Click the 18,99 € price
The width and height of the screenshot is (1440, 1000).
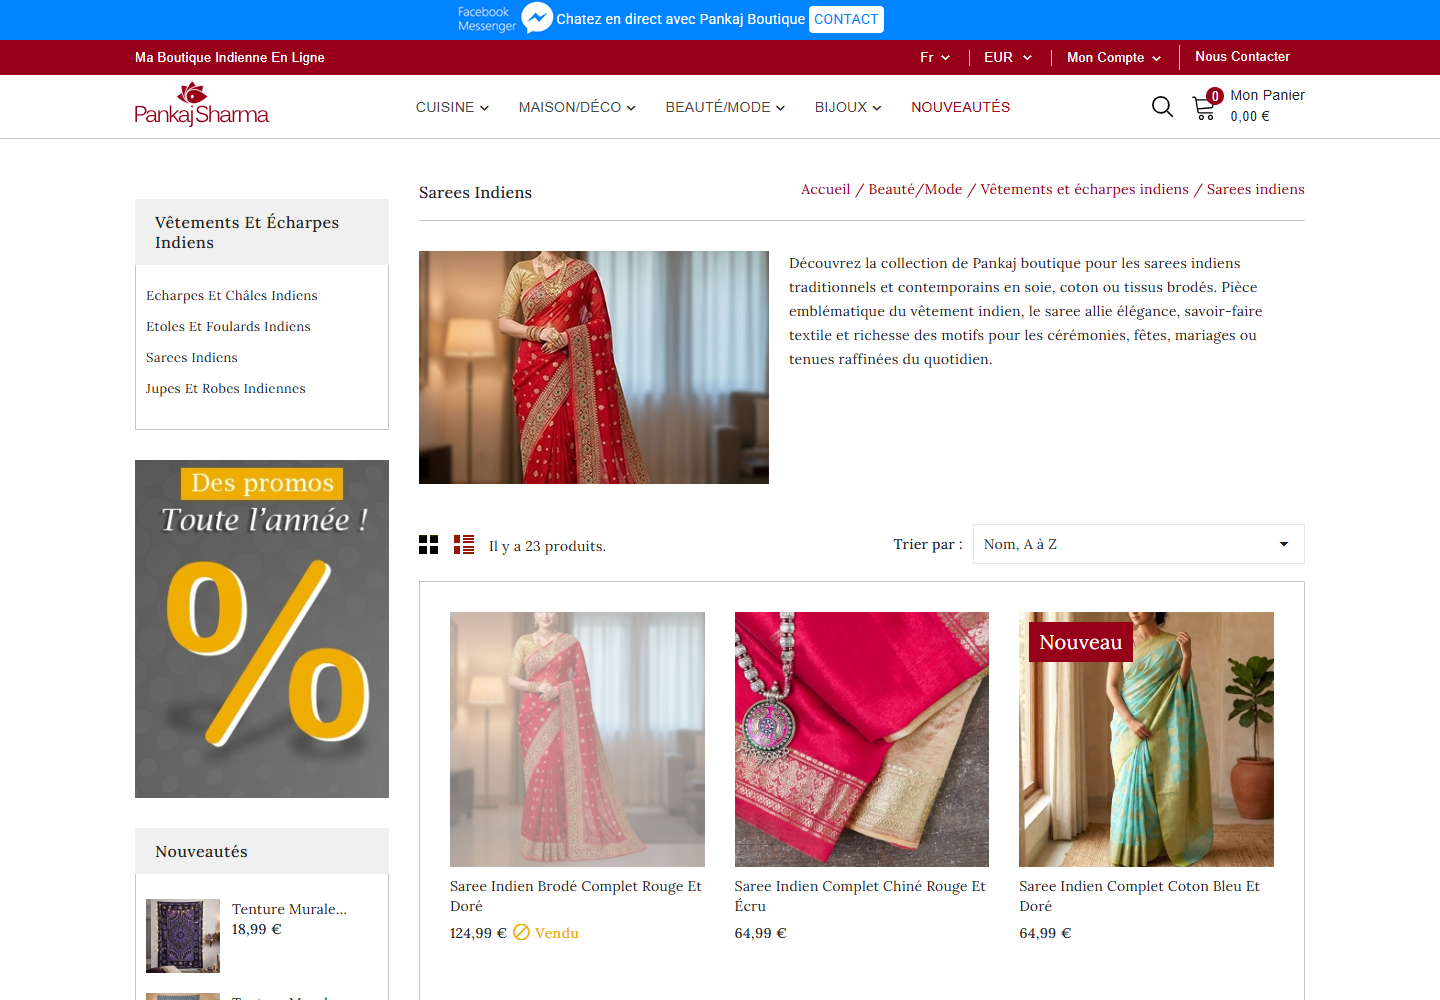(x=257, y=929)
